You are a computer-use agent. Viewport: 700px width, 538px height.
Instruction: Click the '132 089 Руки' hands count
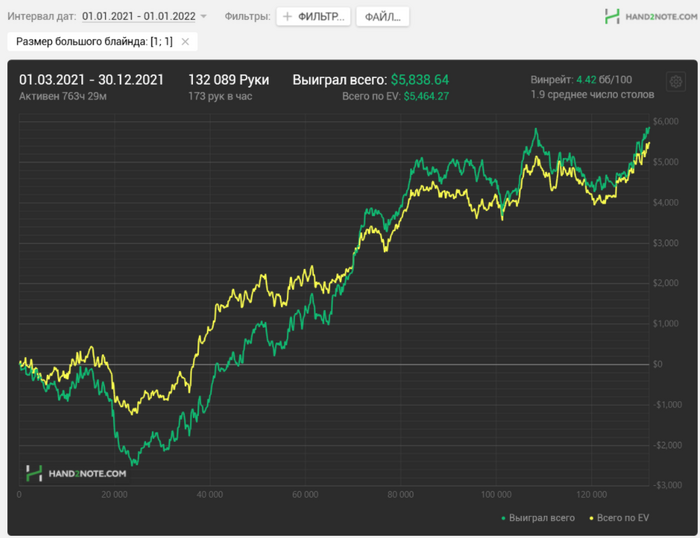tap(229, 80)
